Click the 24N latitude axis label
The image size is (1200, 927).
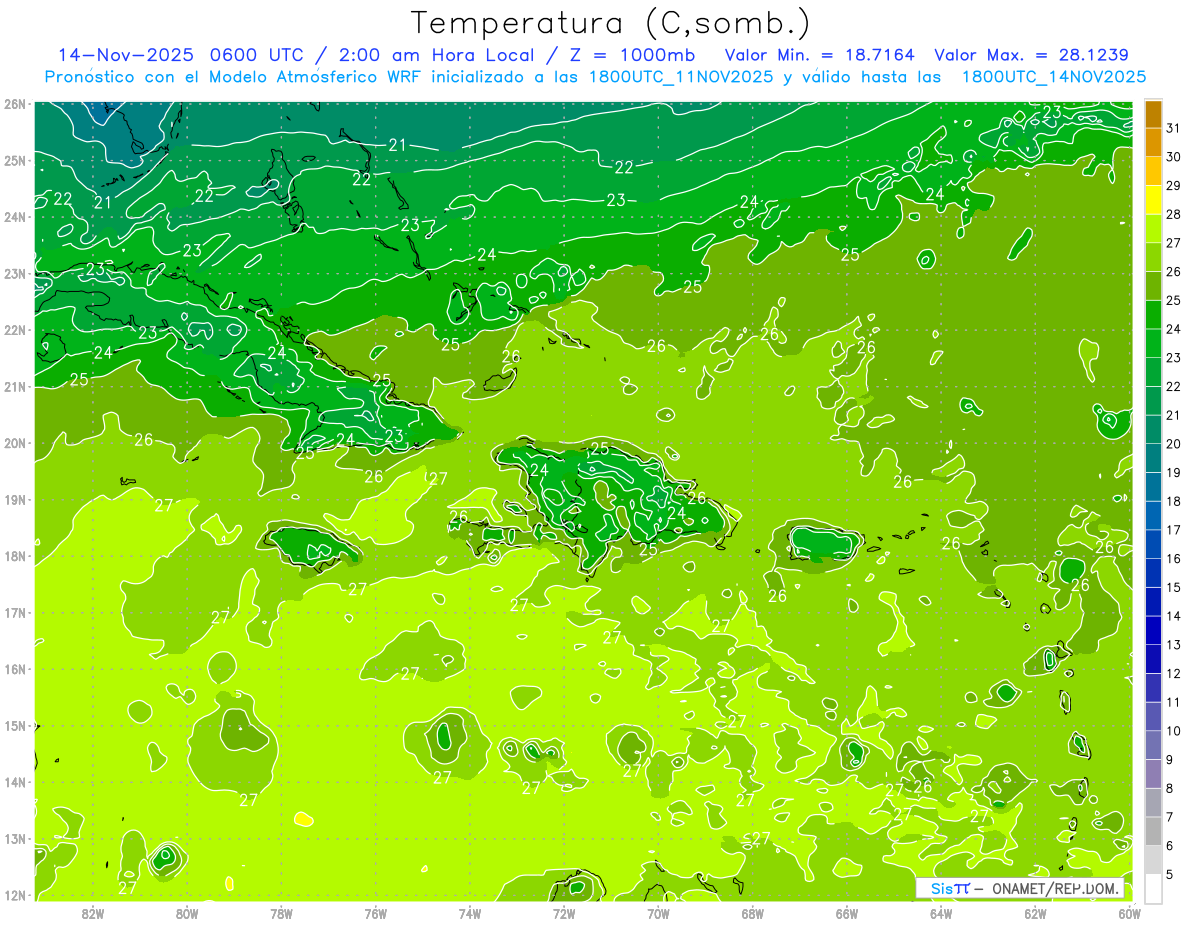[15, 217]
